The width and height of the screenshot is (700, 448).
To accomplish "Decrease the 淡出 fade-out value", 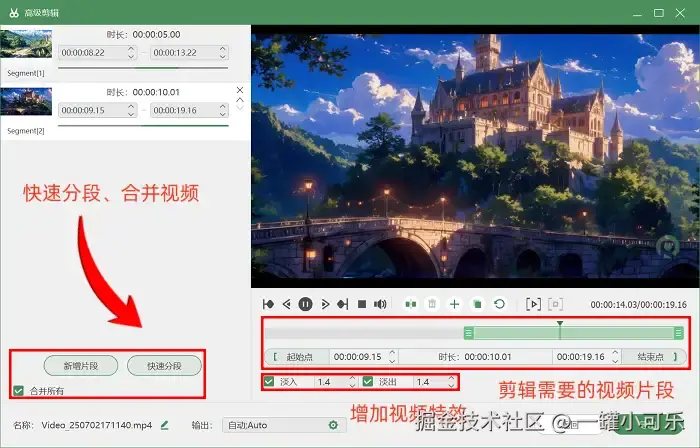I will click(x=451, y=385).
